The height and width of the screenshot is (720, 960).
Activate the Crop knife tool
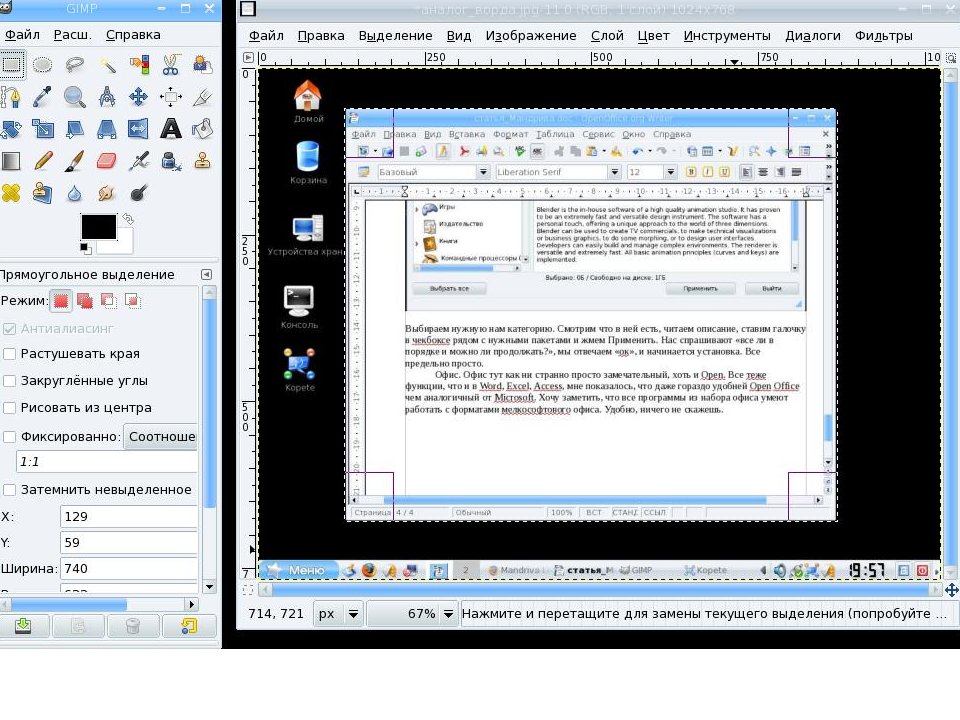[203, 97]
